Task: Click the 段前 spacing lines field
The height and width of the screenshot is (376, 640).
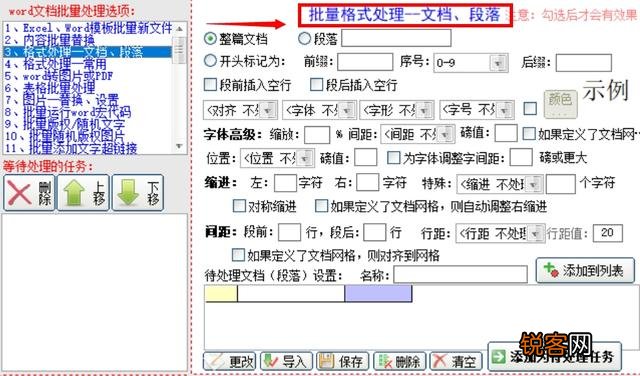Action: (289, 232)
